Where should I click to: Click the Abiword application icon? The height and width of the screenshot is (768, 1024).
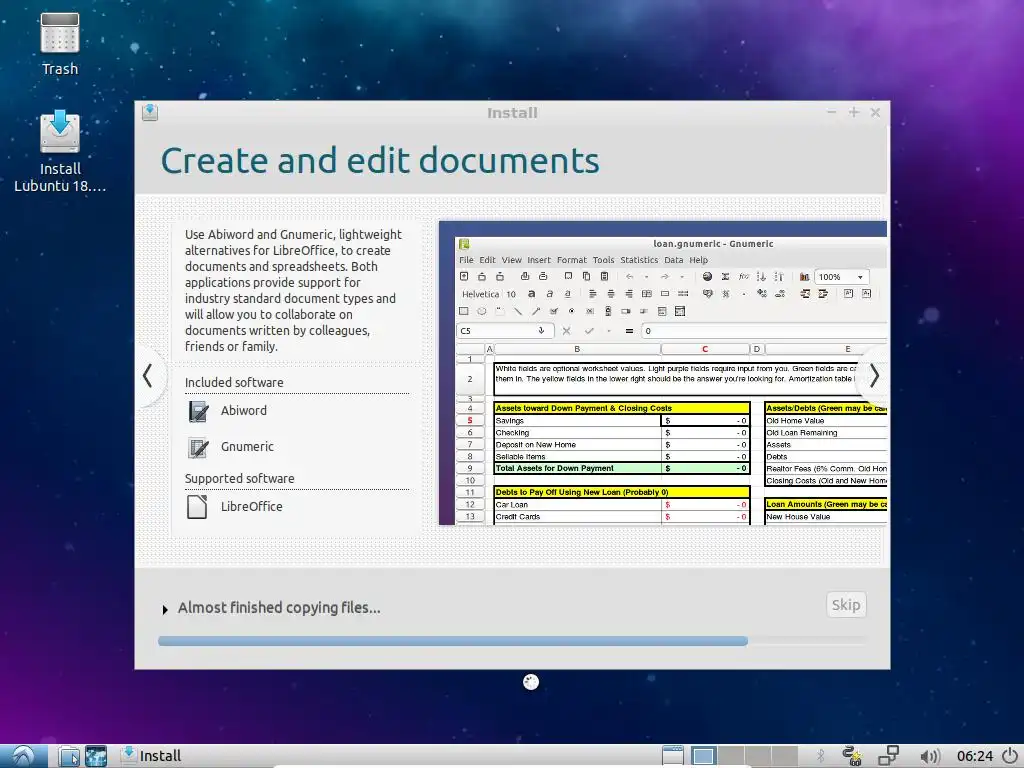pyautogui.click(x=199, y=411)
